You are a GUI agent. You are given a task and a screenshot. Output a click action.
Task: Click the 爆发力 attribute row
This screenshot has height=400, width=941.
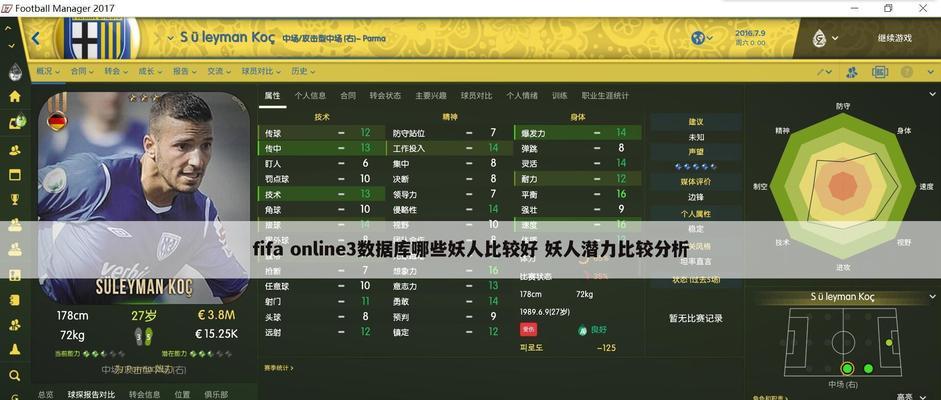[x=577, y=133]
